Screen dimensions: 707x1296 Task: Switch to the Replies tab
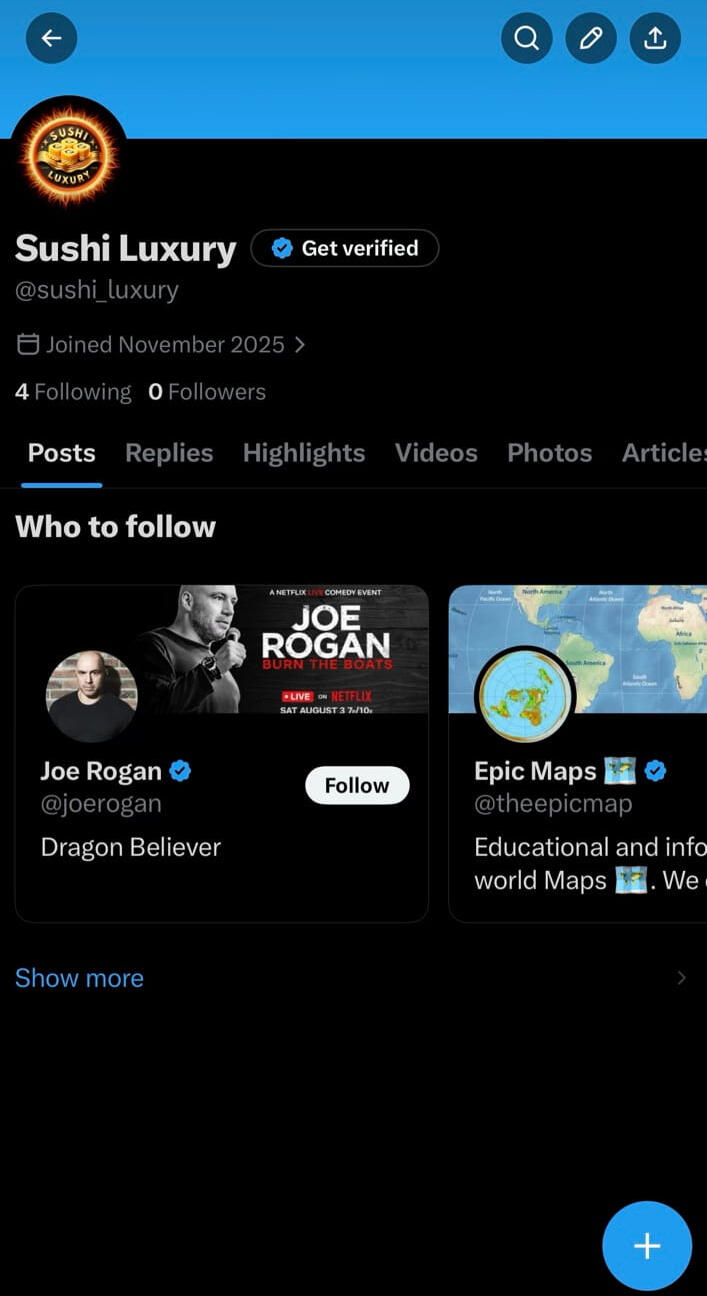(169, 453)
